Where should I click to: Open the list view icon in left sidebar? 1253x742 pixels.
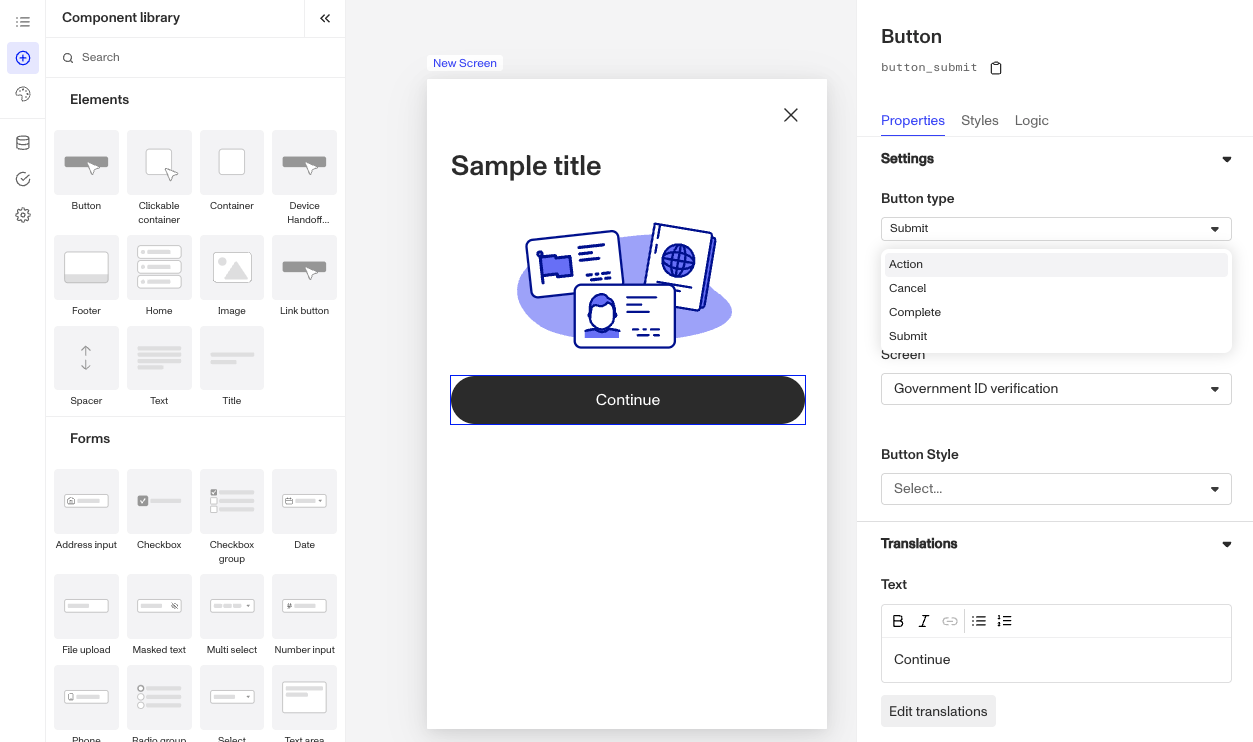click(23, 22)
